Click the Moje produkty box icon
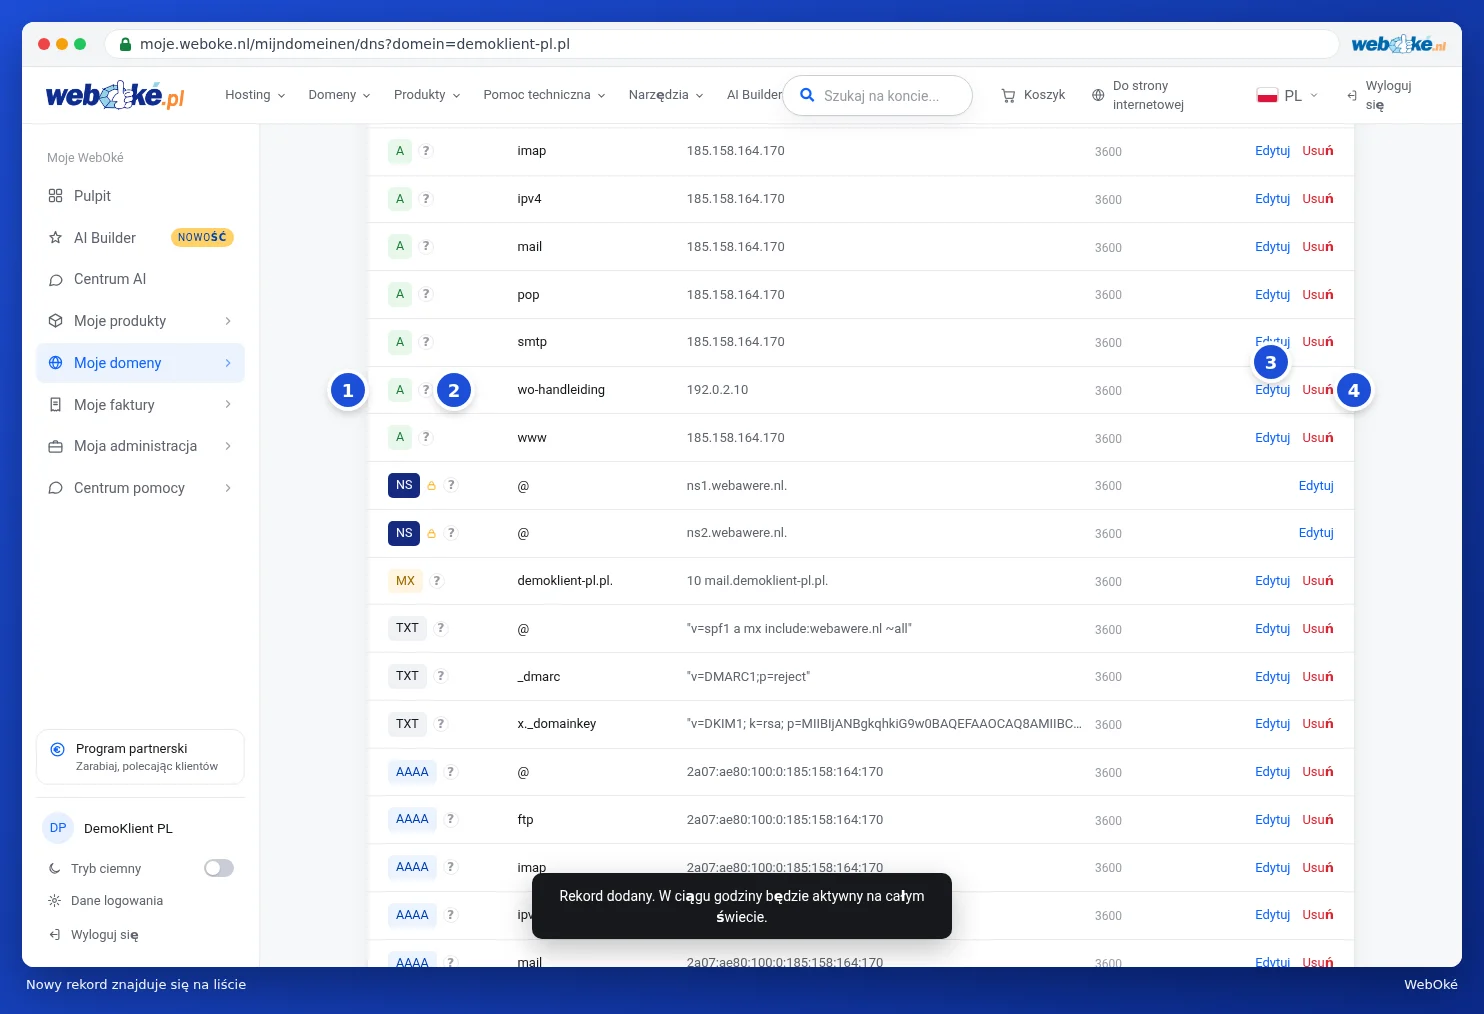 (56, 321)
